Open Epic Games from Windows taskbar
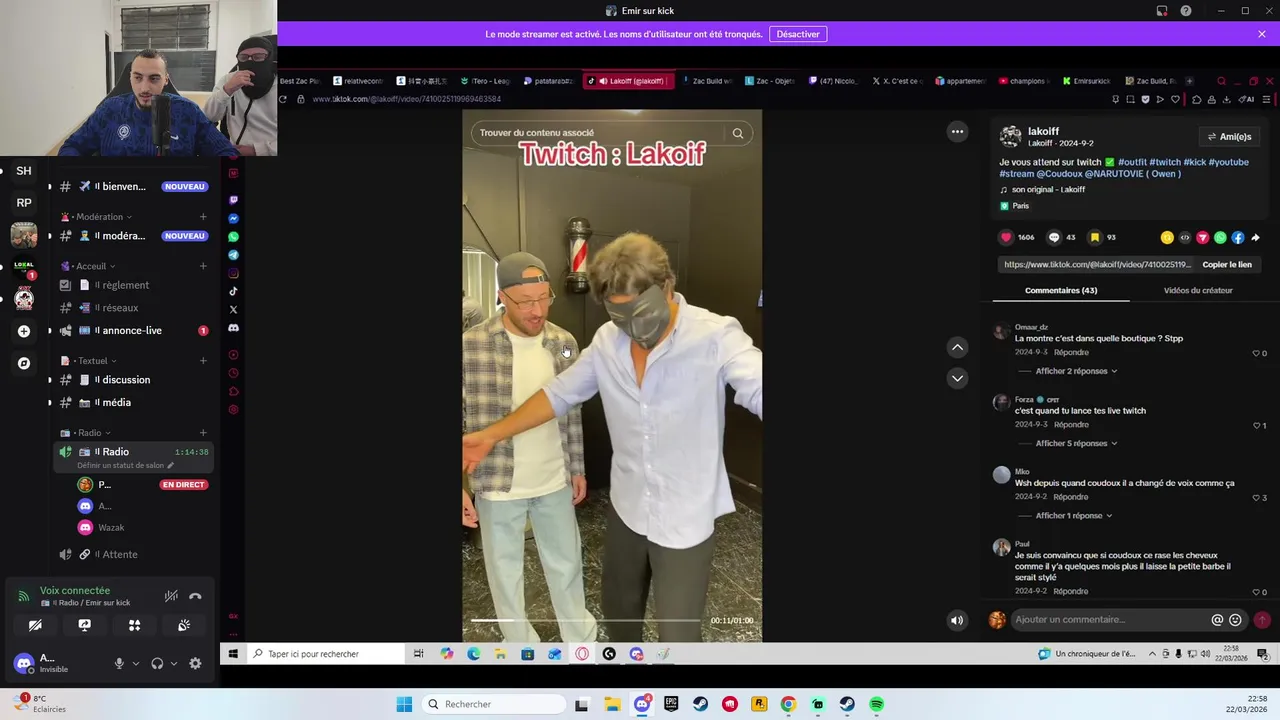This screenshot has height=720, width=1280. click(x=671, y=704)
